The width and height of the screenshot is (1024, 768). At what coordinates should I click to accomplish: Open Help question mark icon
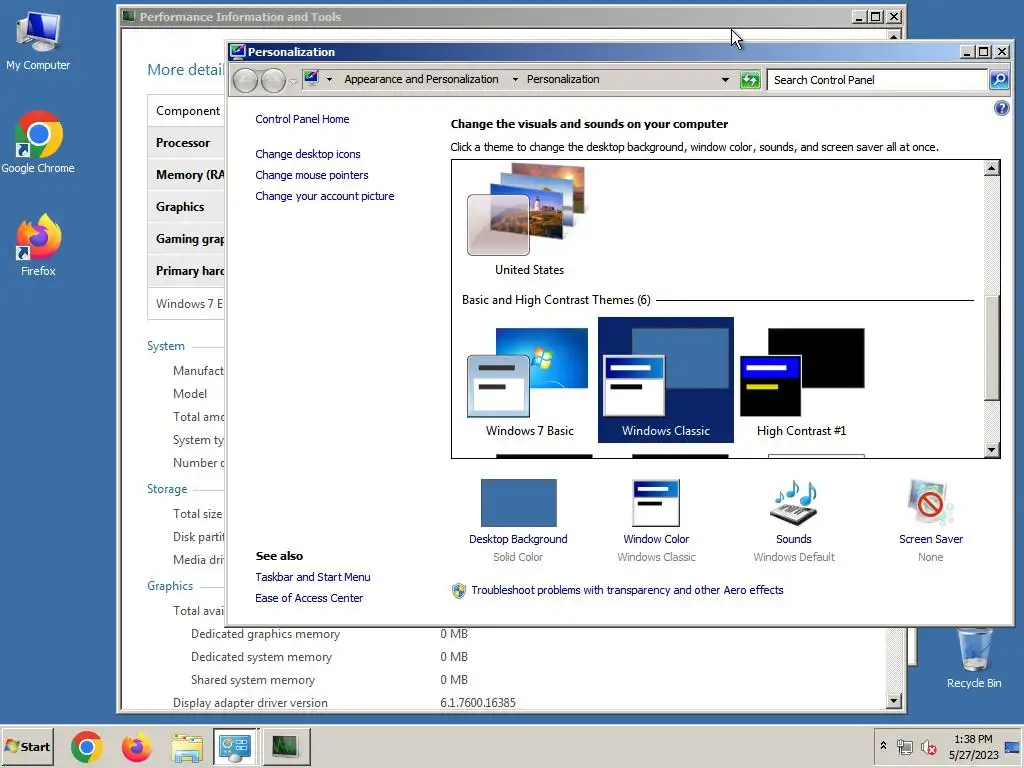[x=1001, y=108]
